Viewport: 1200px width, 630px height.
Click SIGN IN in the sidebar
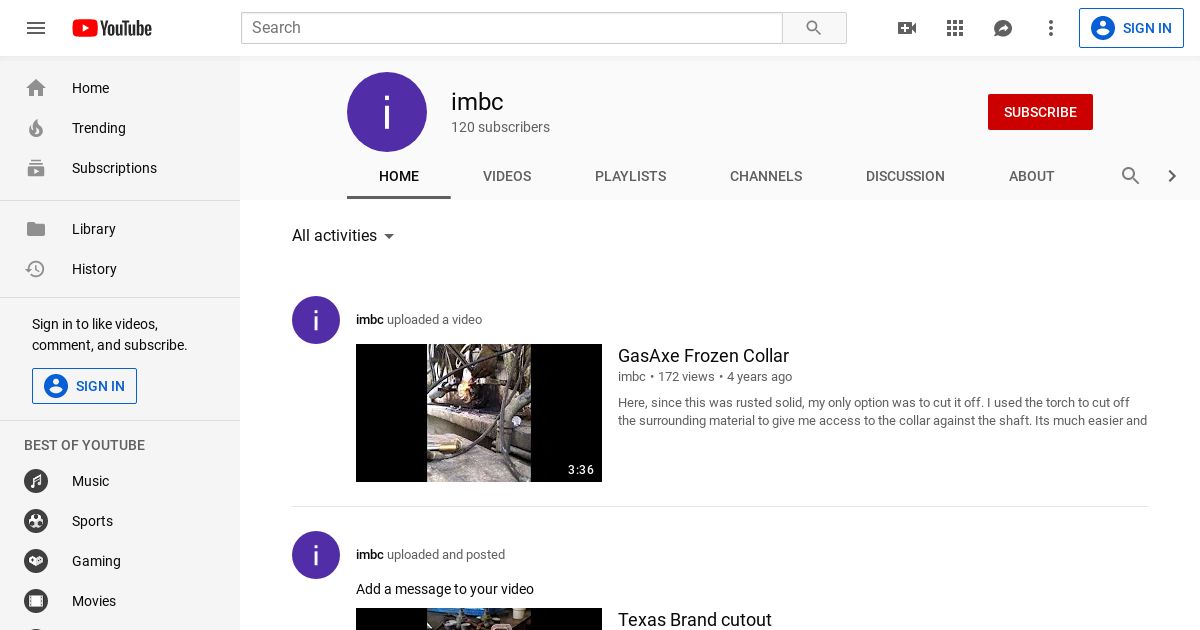click(84, 386)
